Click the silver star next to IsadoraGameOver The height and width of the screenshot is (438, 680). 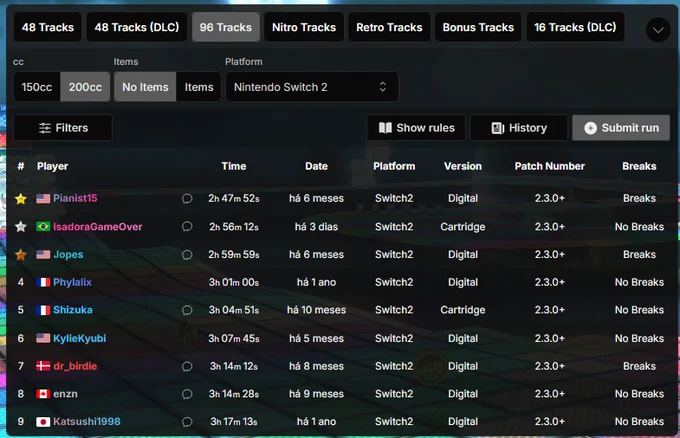(x=21, y=226)
